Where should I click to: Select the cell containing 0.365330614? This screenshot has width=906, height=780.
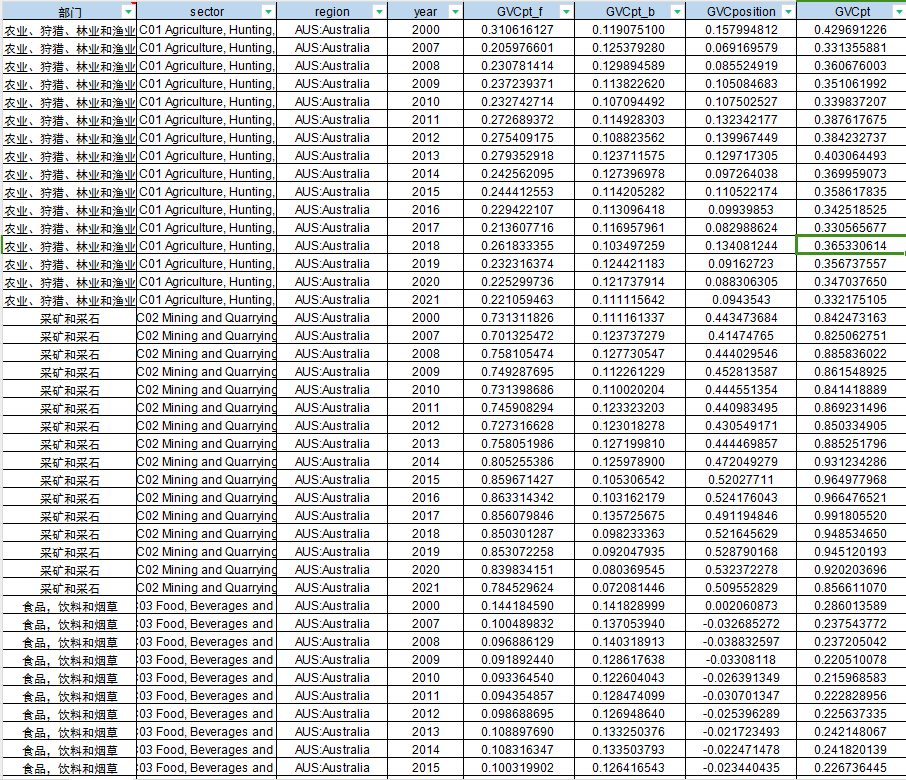point(850,246)
